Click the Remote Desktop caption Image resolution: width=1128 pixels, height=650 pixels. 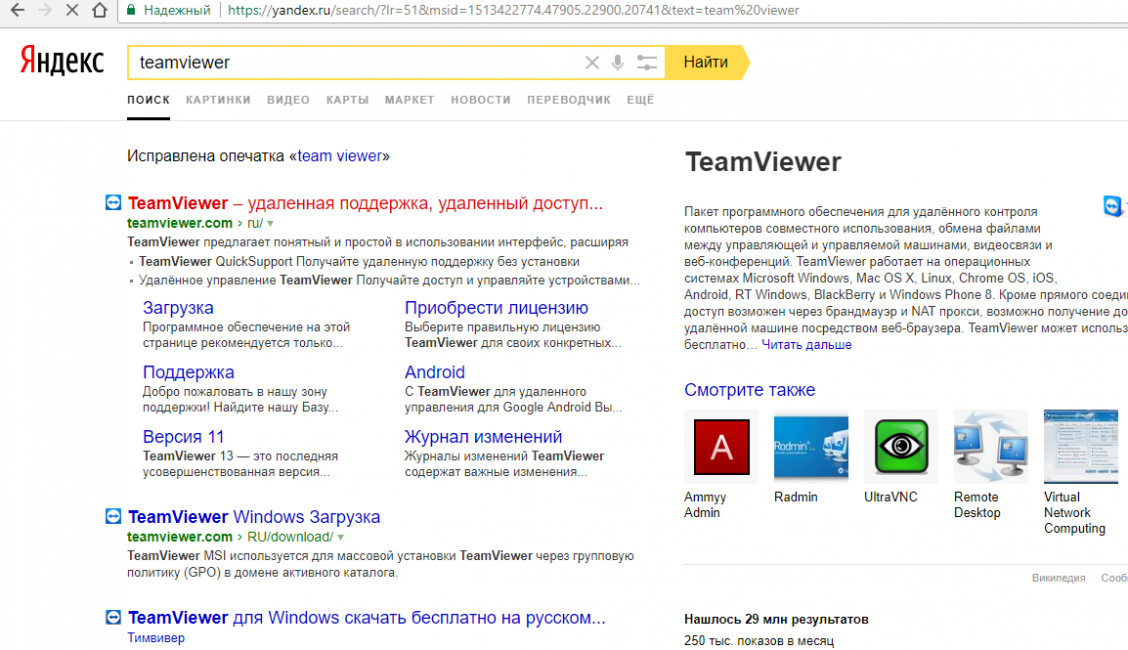click(x=977, y=505)
